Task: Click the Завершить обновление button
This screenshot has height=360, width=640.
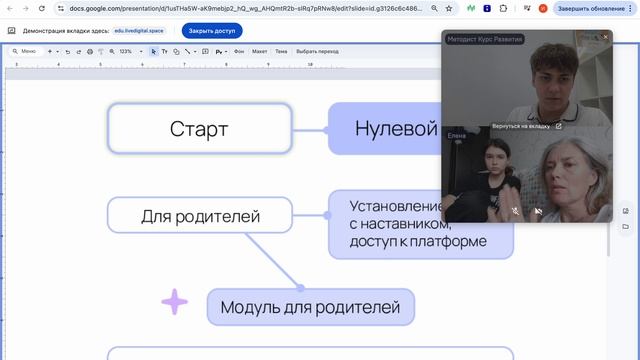Action: tap(591, 8)
